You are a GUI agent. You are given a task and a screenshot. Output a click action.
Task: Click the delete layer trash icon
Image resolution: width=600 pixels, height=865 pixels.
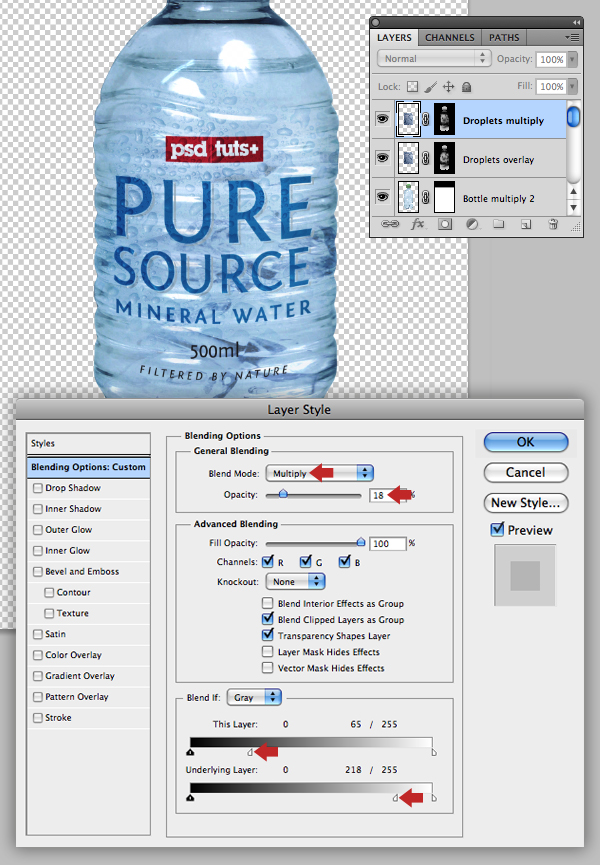553,224
